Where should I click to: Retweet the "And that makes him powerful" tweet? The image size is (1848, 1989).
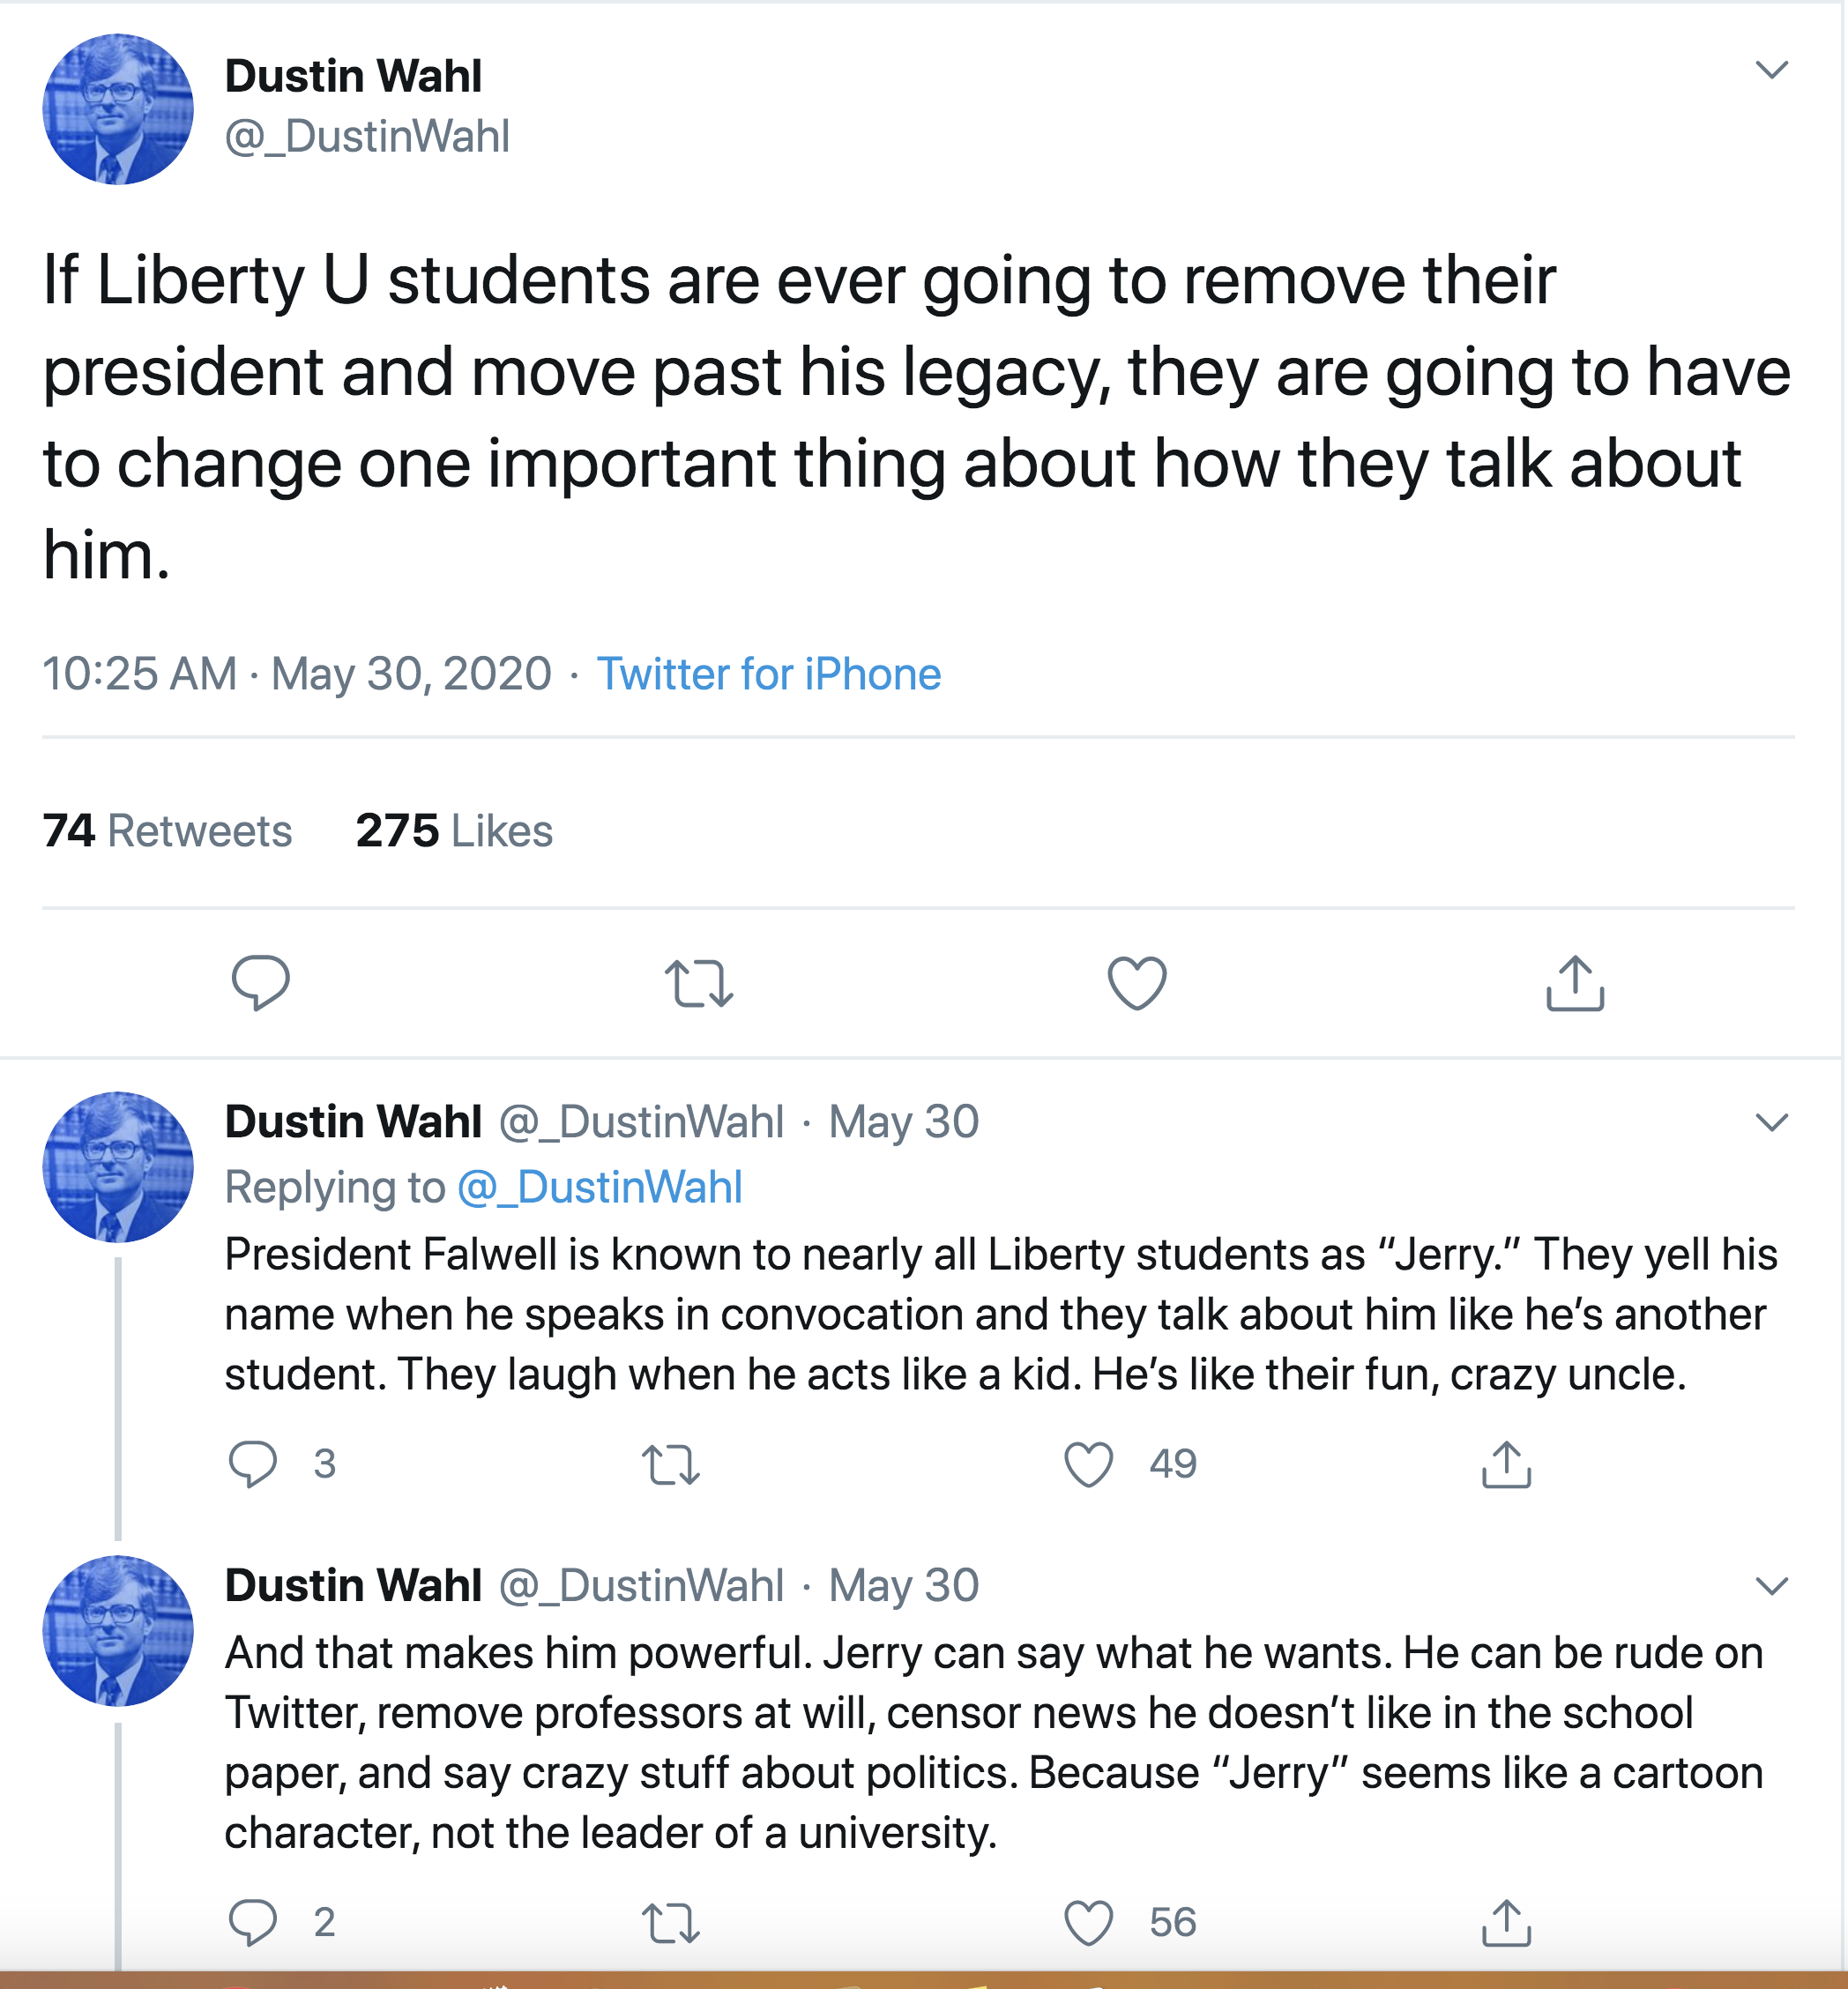tap(670, 1922)
